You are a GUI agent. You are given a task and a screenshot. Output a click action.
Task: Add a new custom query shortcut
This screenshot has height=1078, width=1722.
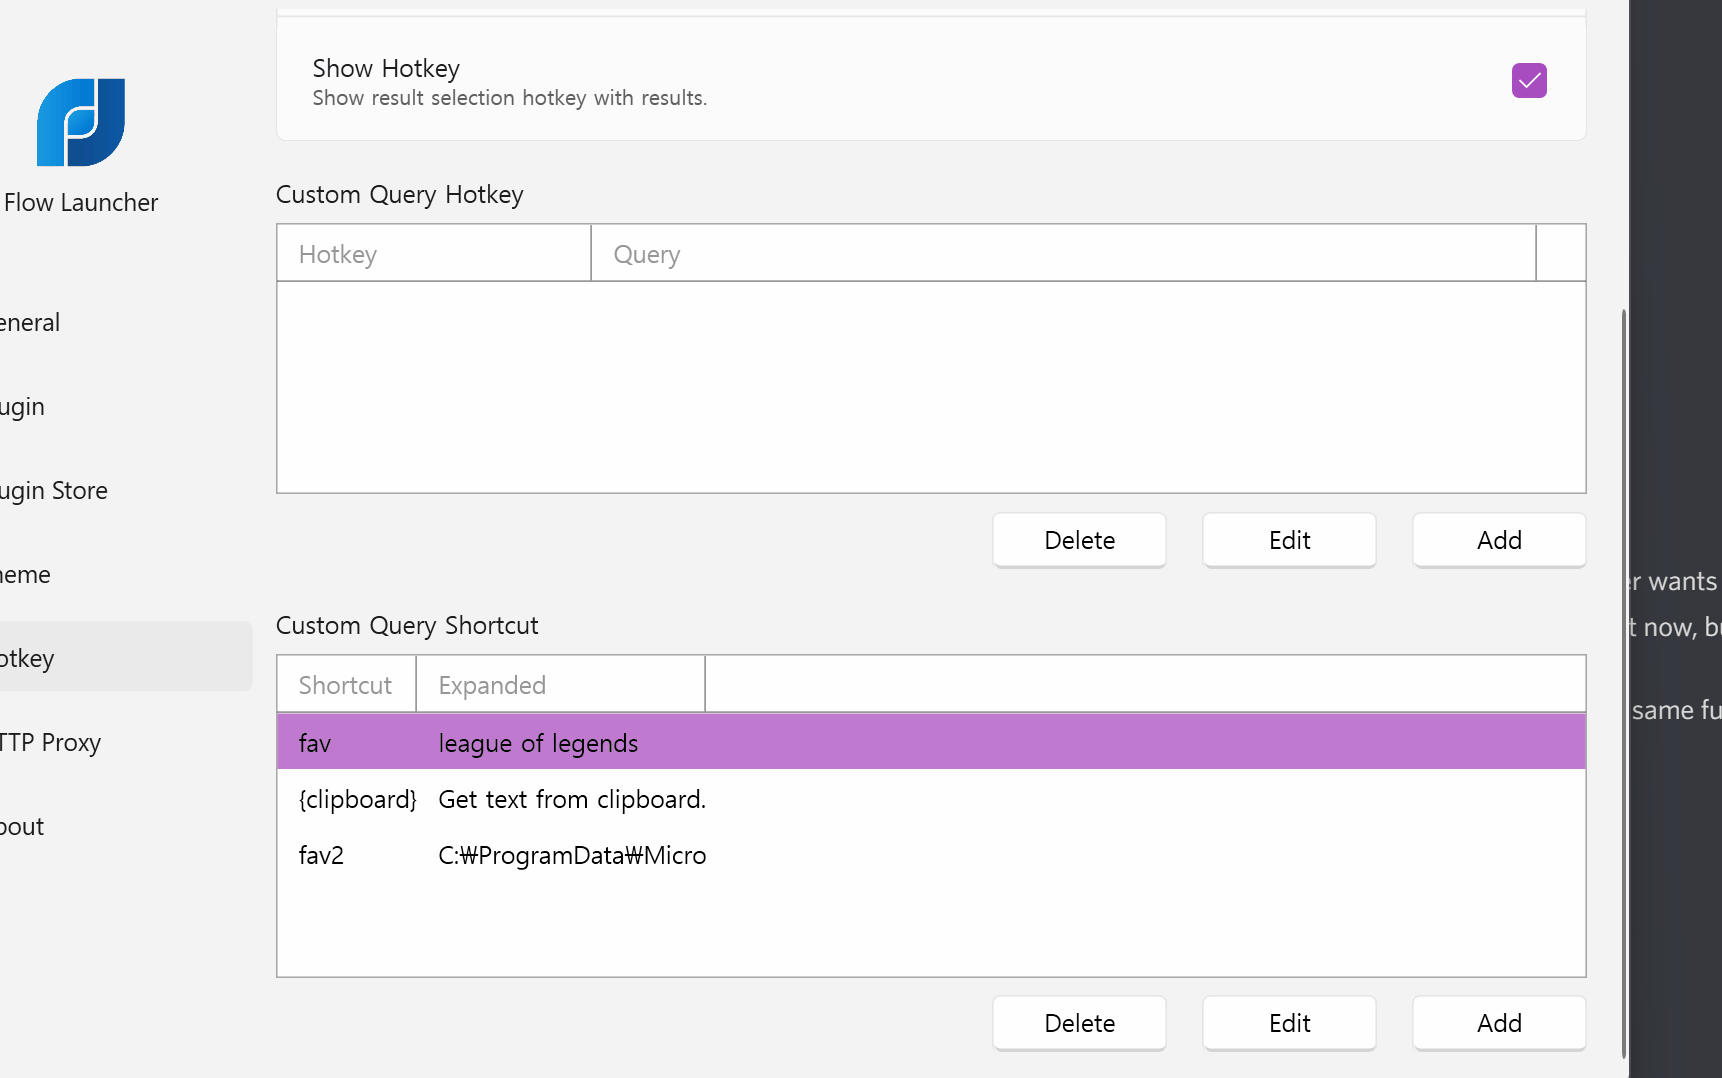(x=1499, y=1023)
